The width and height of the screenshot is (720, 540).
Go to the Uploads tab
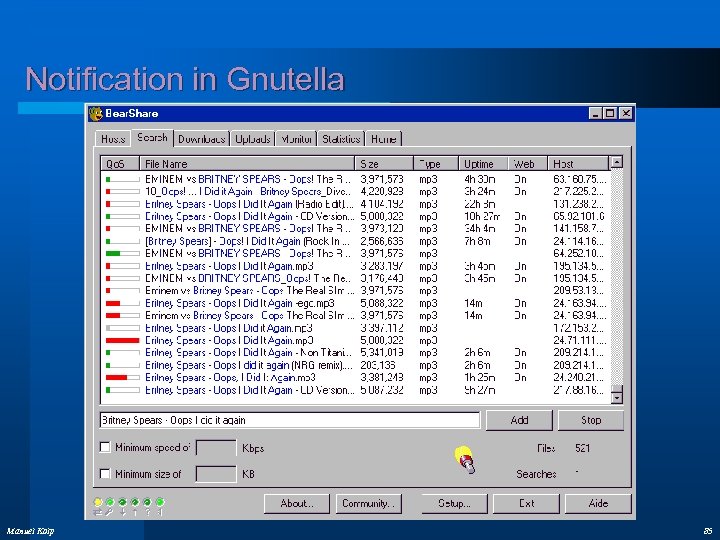click(252, 139)
